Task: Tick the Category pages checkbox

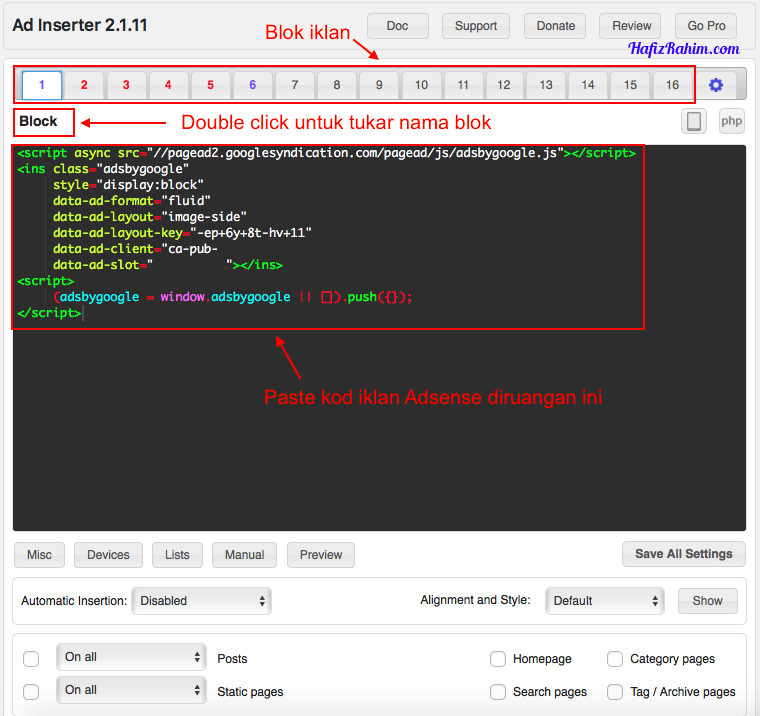Action: pos(615,659)
